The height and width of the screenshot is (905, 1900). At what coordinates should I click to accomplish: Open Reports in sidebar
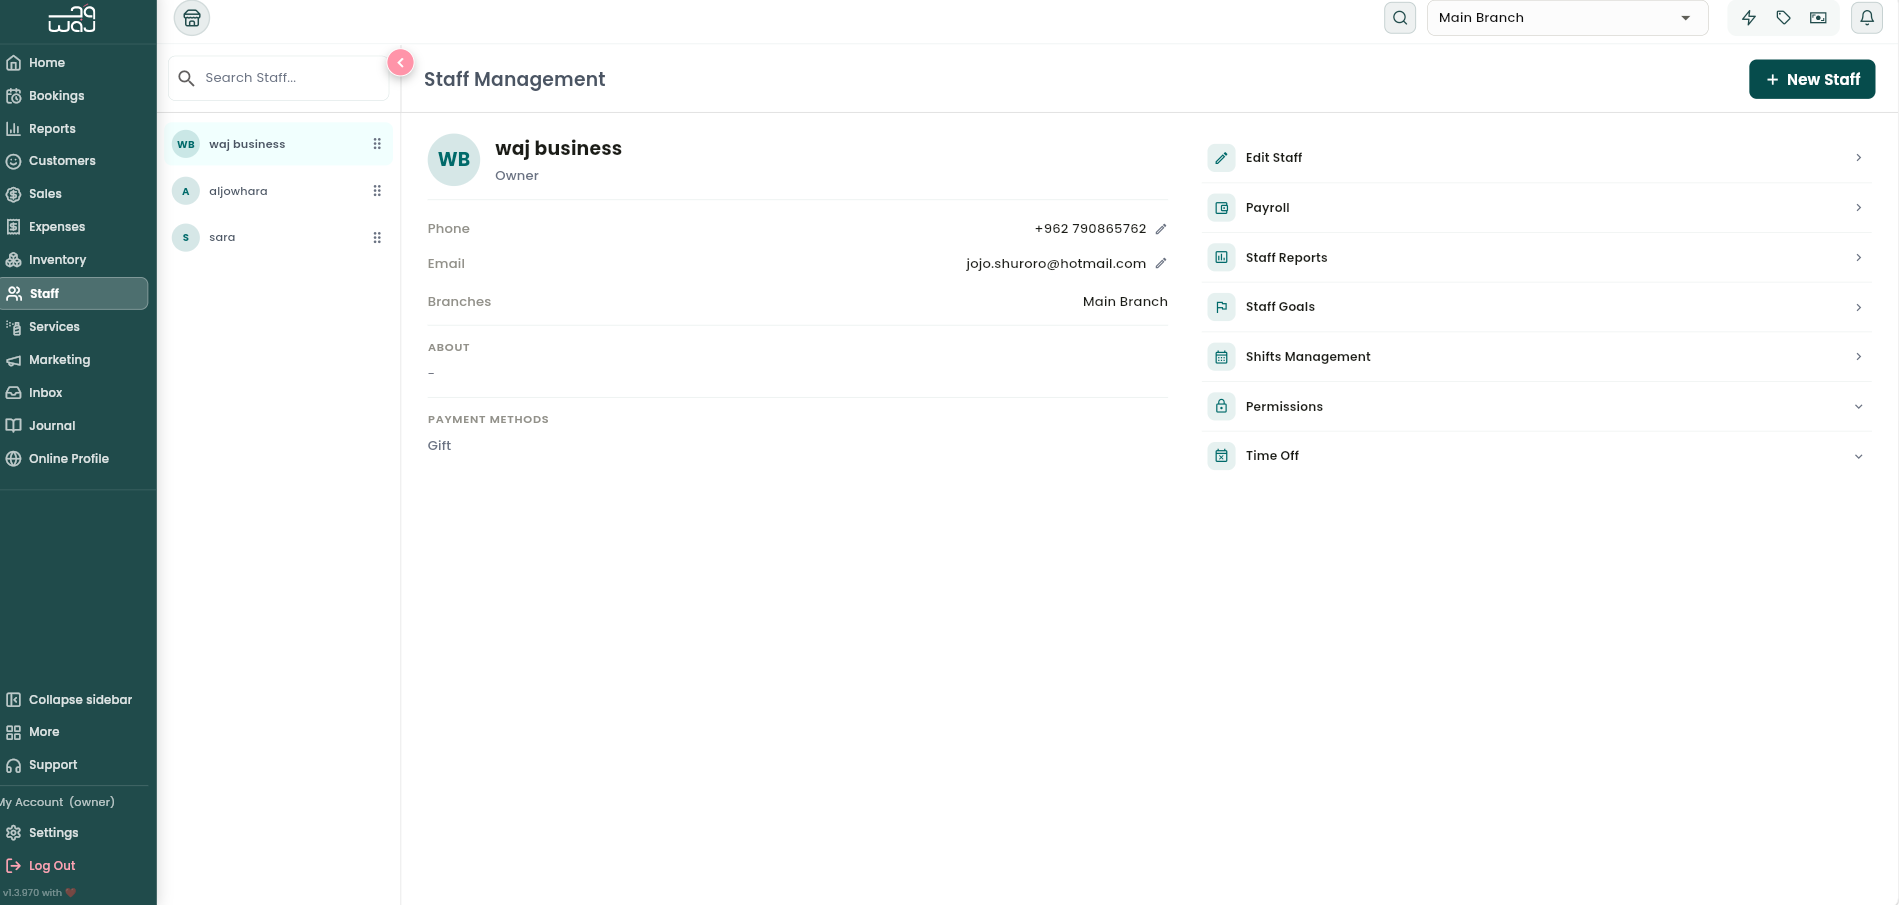(x=74, y=129)
